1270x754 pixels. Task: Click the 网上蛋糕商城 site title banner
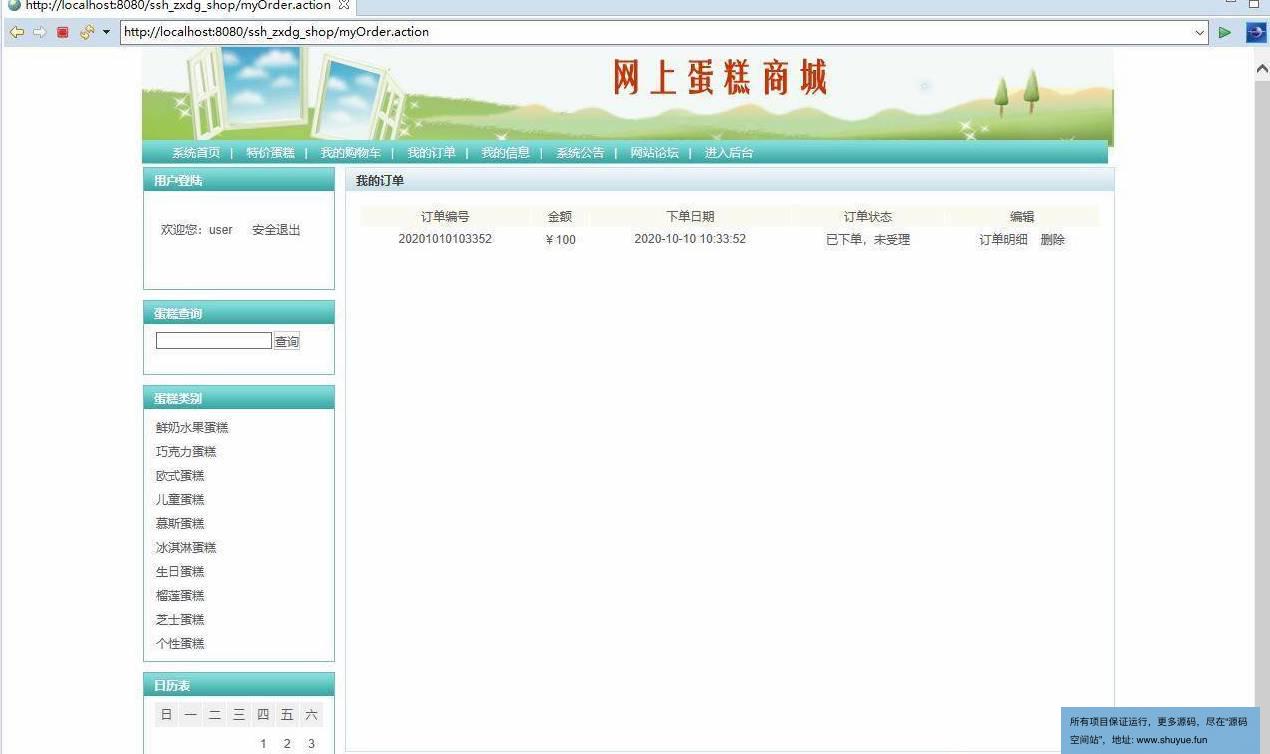720,77
